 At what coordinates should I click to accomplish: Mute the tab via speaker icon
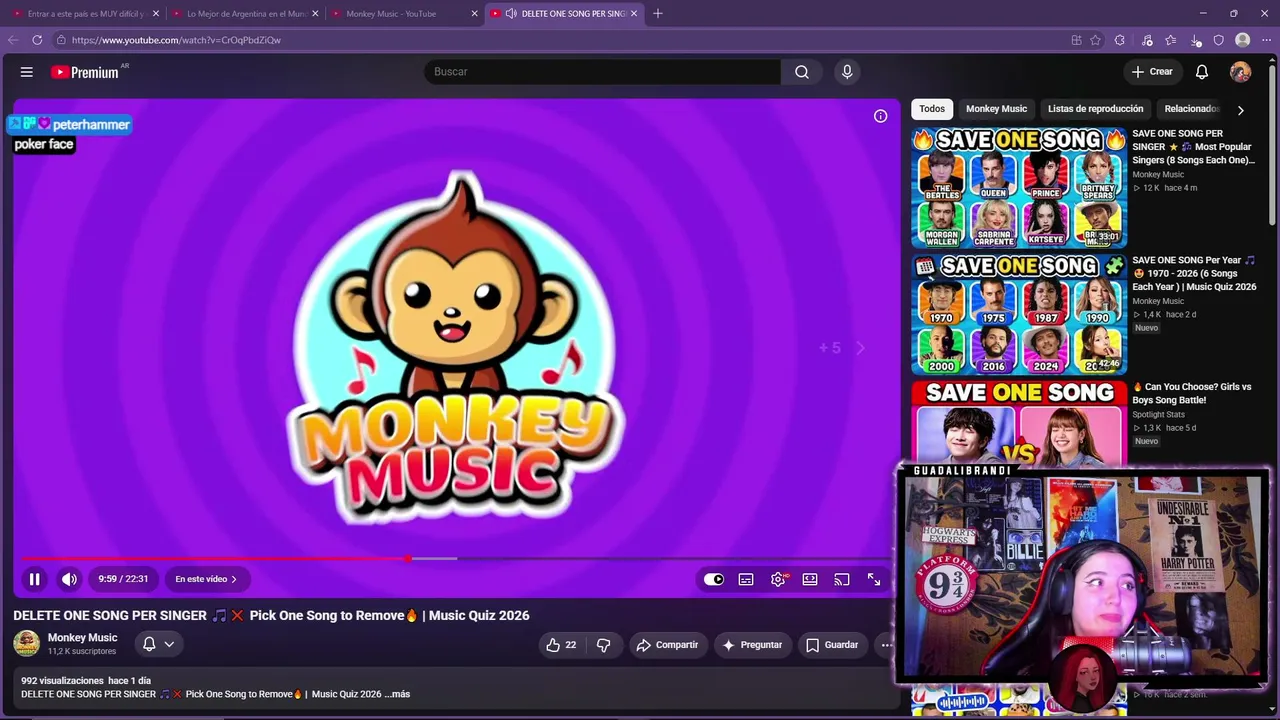pyautogui.click(x=511, y=14)
